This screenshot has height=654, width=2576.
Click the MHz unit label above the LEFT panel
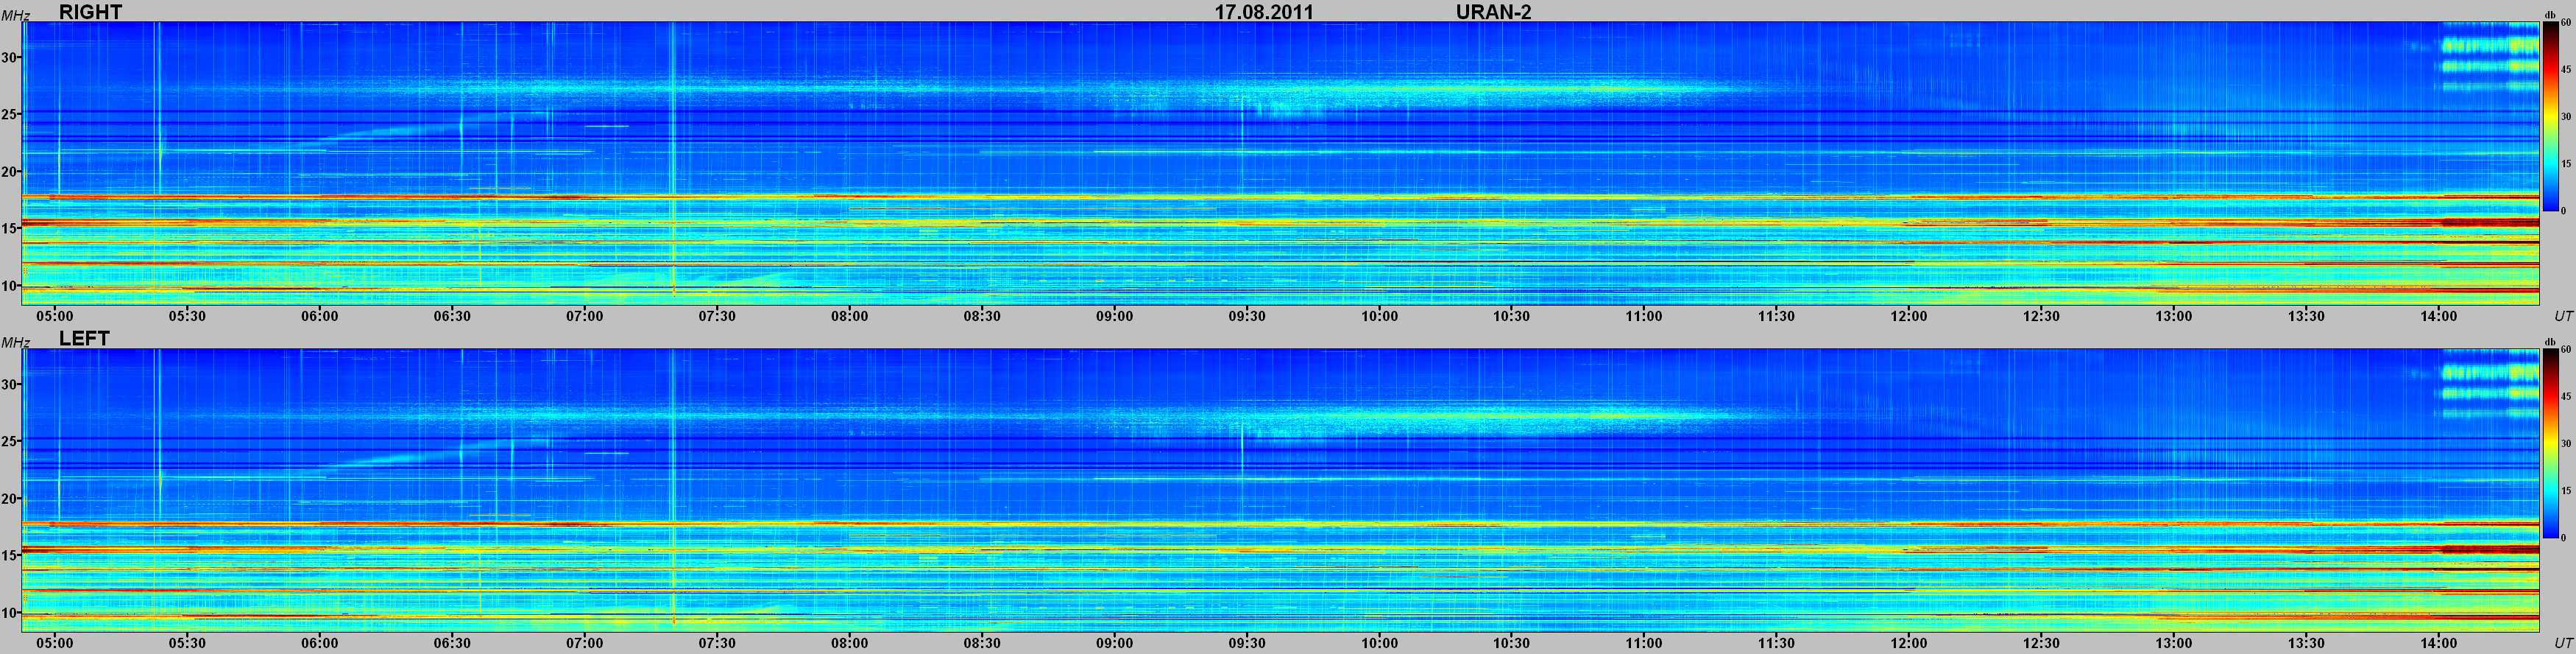coord(15,343)
